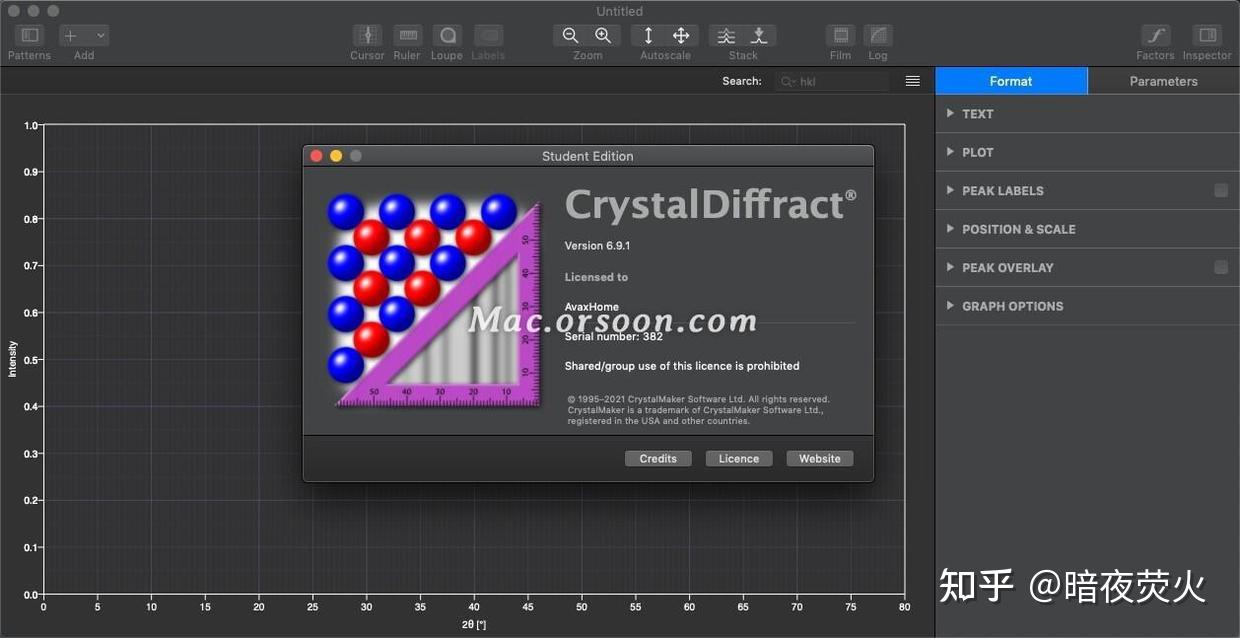
Task: Select the Cursor tool
Action: (x=367, y=35)
